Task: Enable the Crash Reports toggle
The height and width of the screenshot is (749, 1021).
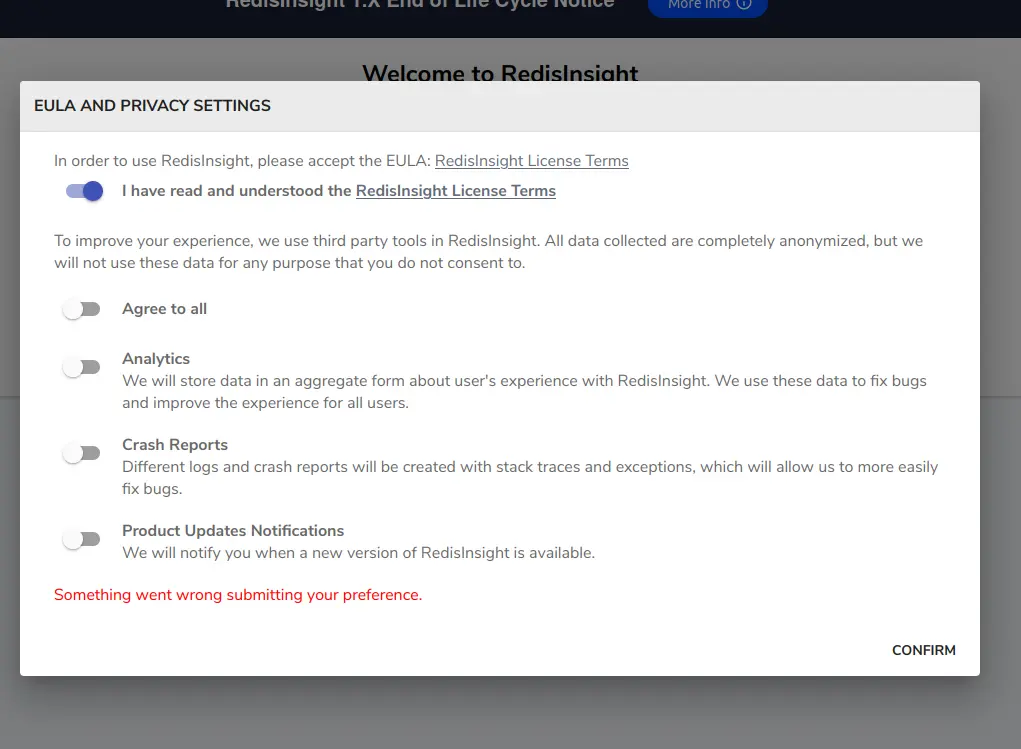Action: pyautogui.click(x=81, y=452)
